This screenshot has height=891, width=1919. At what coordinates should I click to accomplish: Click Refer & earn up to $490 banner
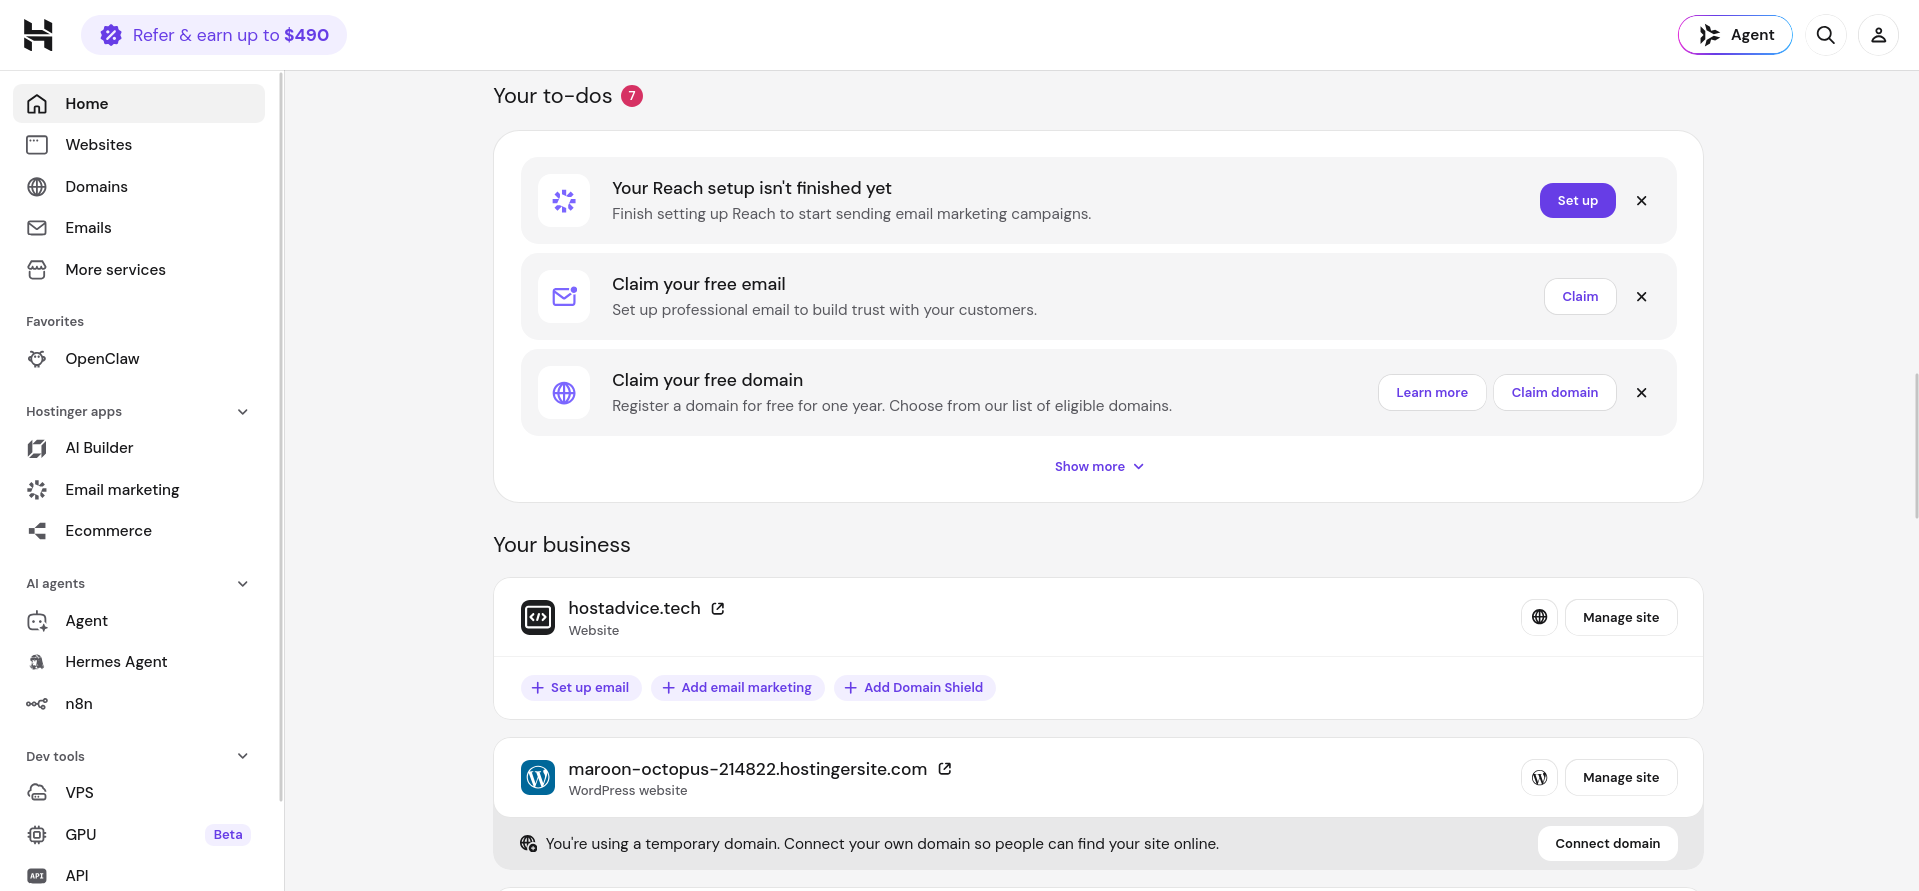click(x=214, y=35)
